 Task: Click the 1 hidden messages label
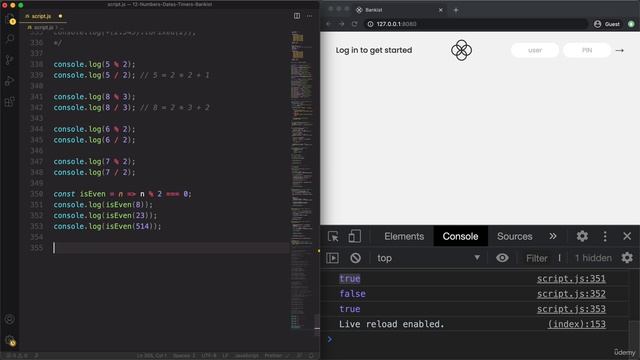pos(593,258)
